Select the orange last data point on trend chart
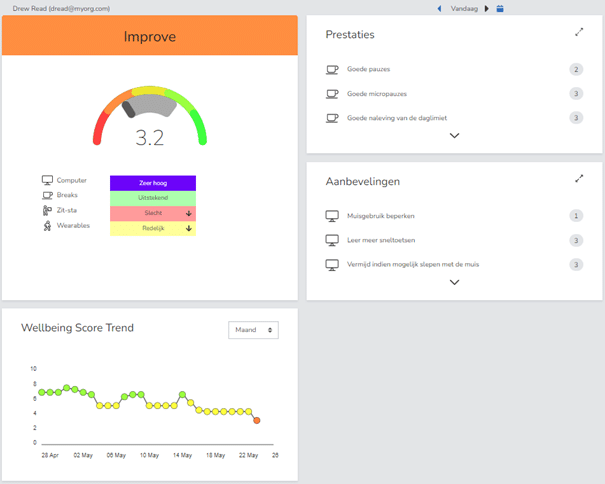Screen dimensions: 605x484 [x=257, y=420]
